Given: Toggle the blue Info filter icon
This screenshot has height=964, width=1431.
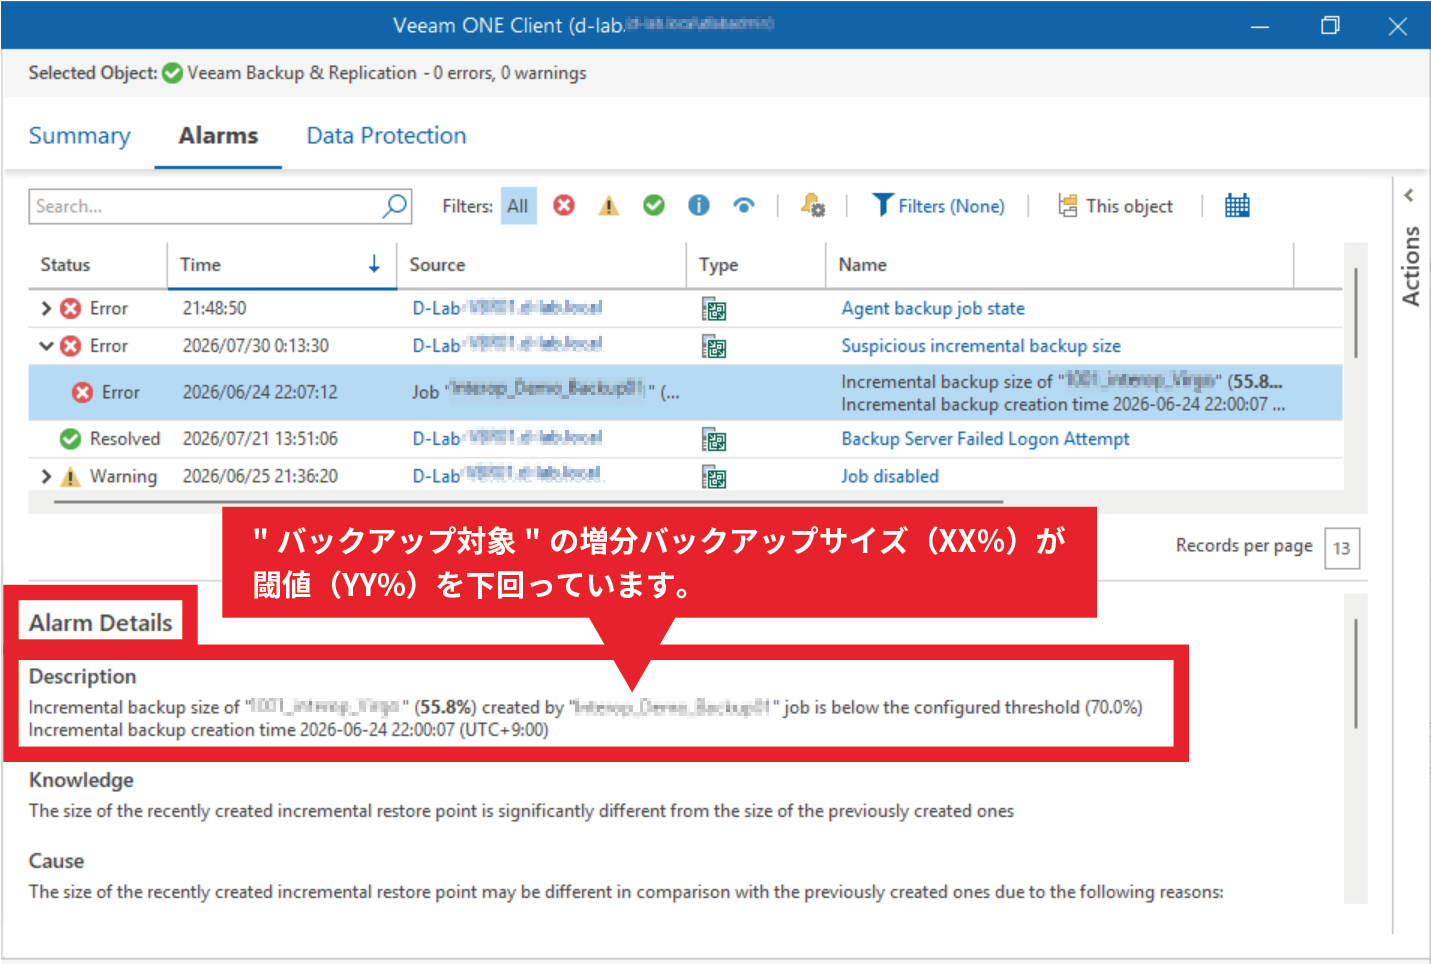Looking at the screenshot, I should (699, 205).
